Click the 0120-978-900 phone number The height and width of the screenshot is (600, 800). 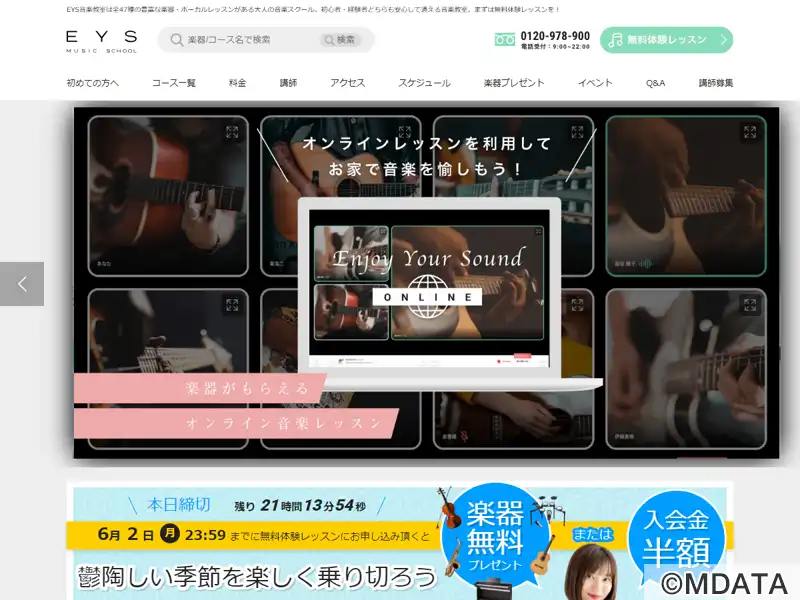tap(555, 36)
